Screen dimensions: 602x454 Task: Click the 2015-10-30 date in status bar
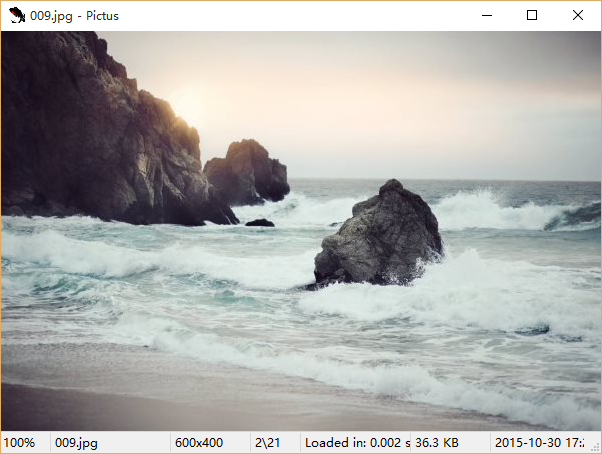point(540,442)
